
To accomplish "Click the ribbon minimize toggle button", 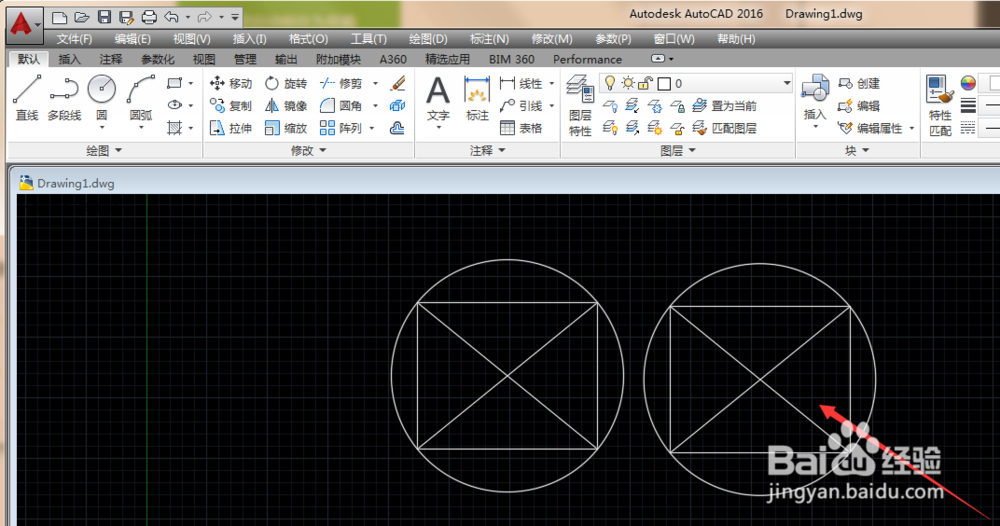I will point(658,59).
